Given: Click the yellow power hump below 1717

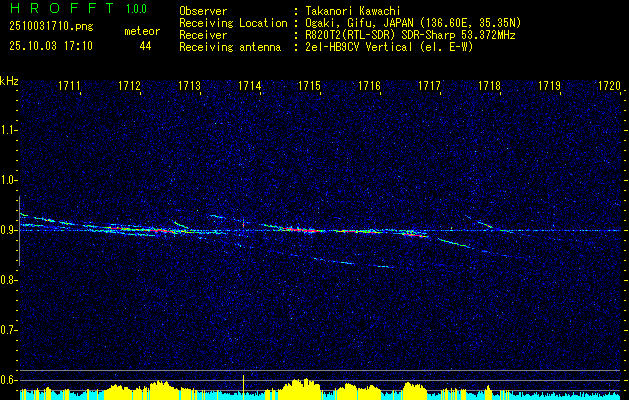Looking at the screenshot, I should [414, 389].
